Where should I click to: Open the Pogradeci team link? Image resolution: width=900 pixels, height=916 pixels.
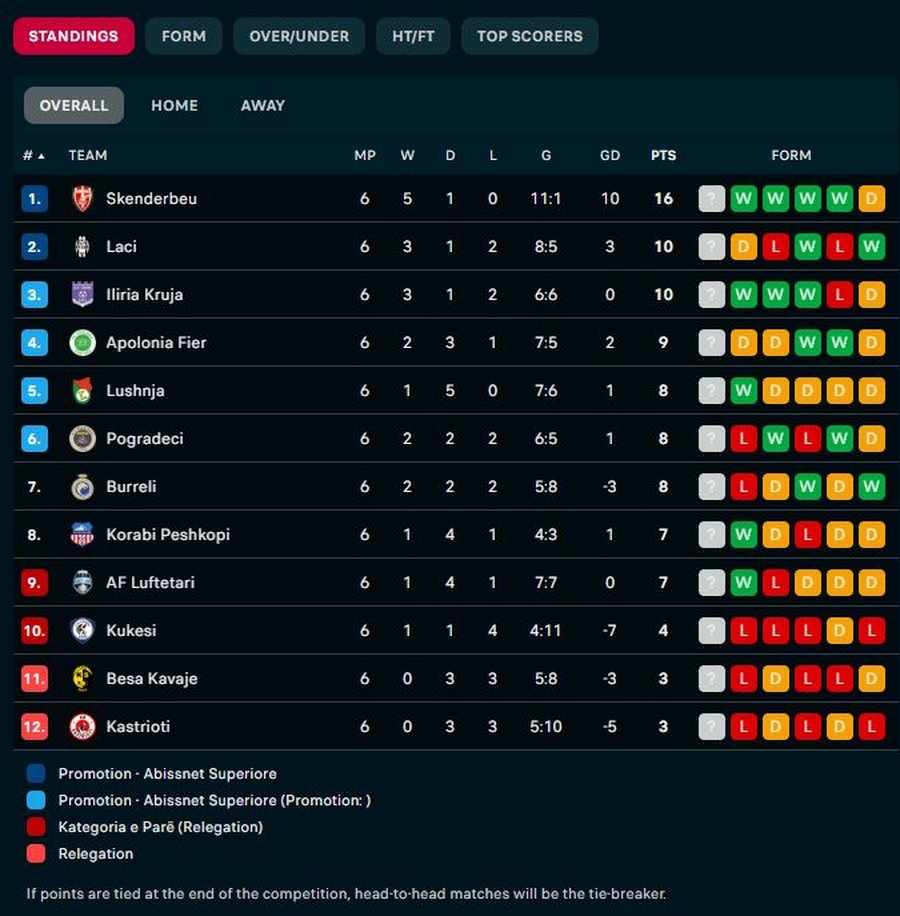[x=145, y=438]
